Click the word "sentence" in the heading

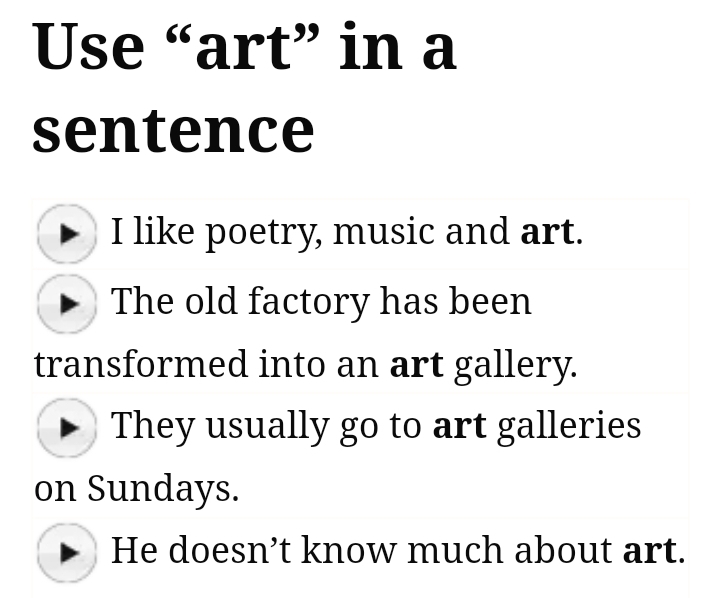point(173,130)
